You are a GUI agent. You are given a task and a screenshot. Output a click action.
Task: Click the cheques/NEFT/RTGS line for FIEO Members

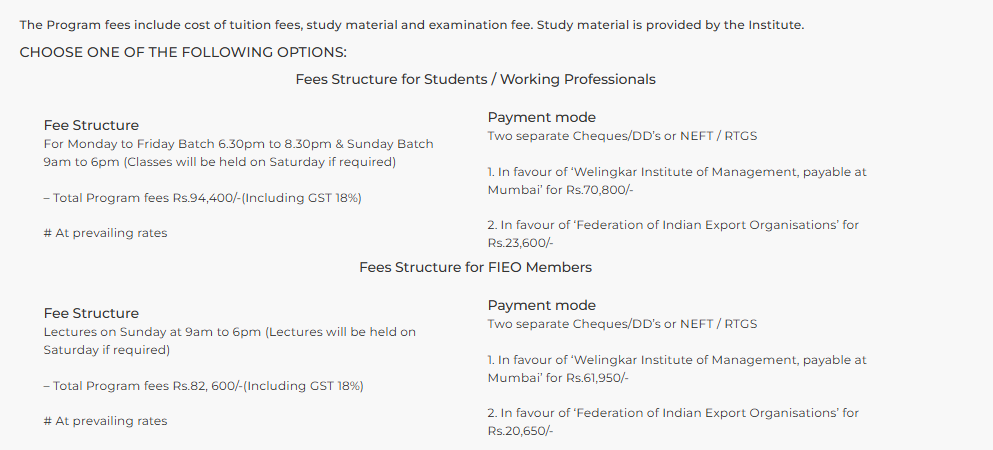[622, 324]
